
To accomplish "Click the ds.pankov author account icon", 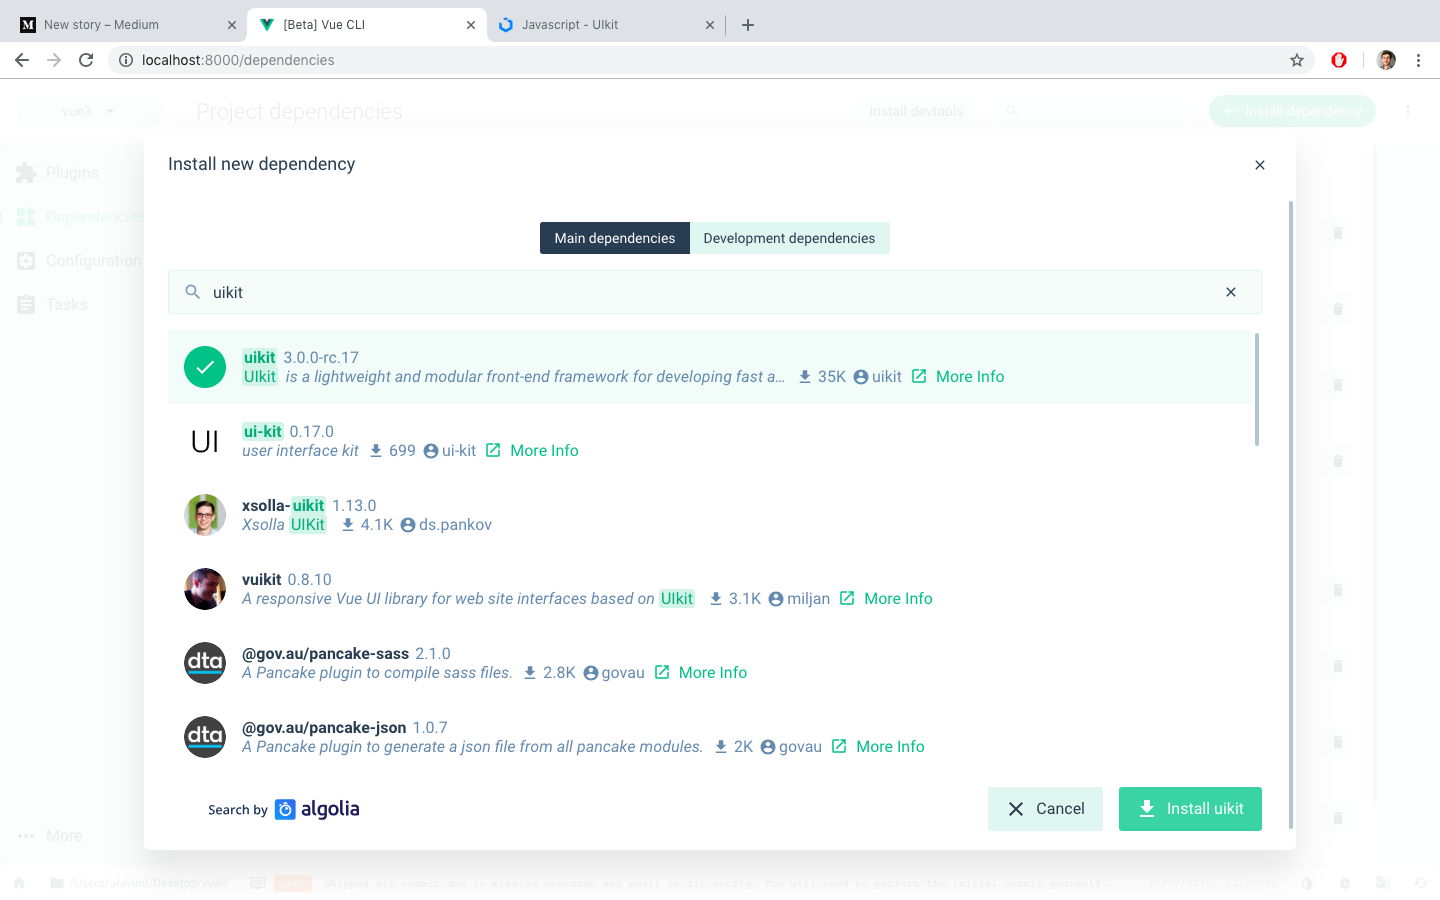I will [x=408, y=525].
